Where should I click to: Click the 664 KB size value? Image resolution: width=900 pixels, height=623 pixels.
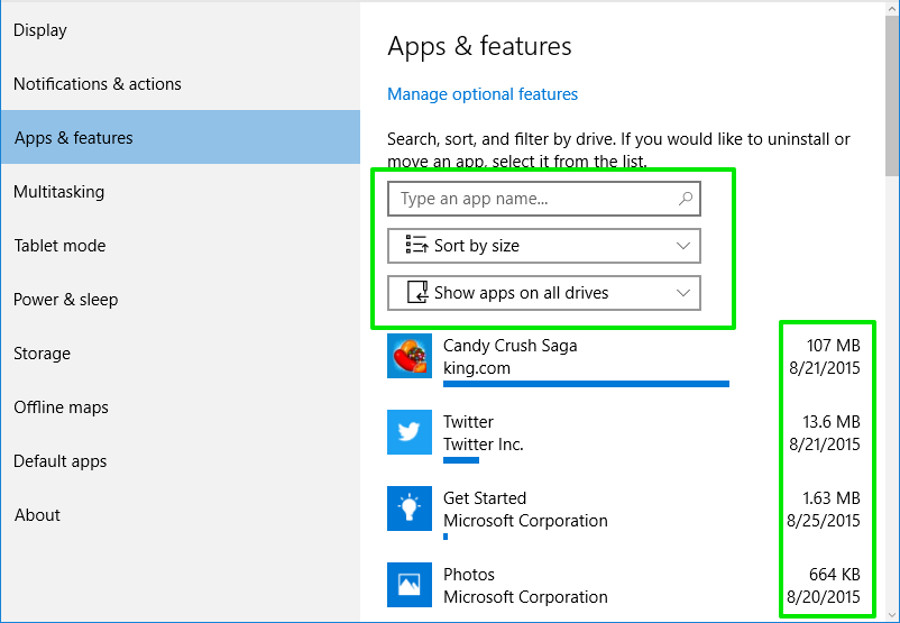835,575
